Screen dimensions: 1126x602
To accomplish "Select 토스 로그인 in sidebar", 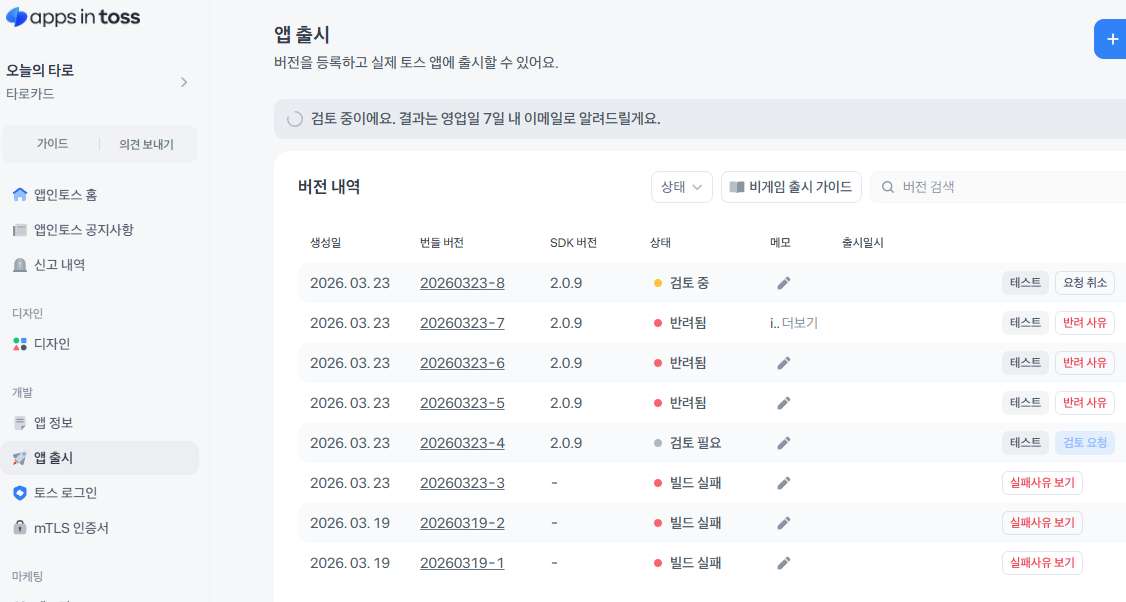I will pyautogui.click(x=65, y=493).
